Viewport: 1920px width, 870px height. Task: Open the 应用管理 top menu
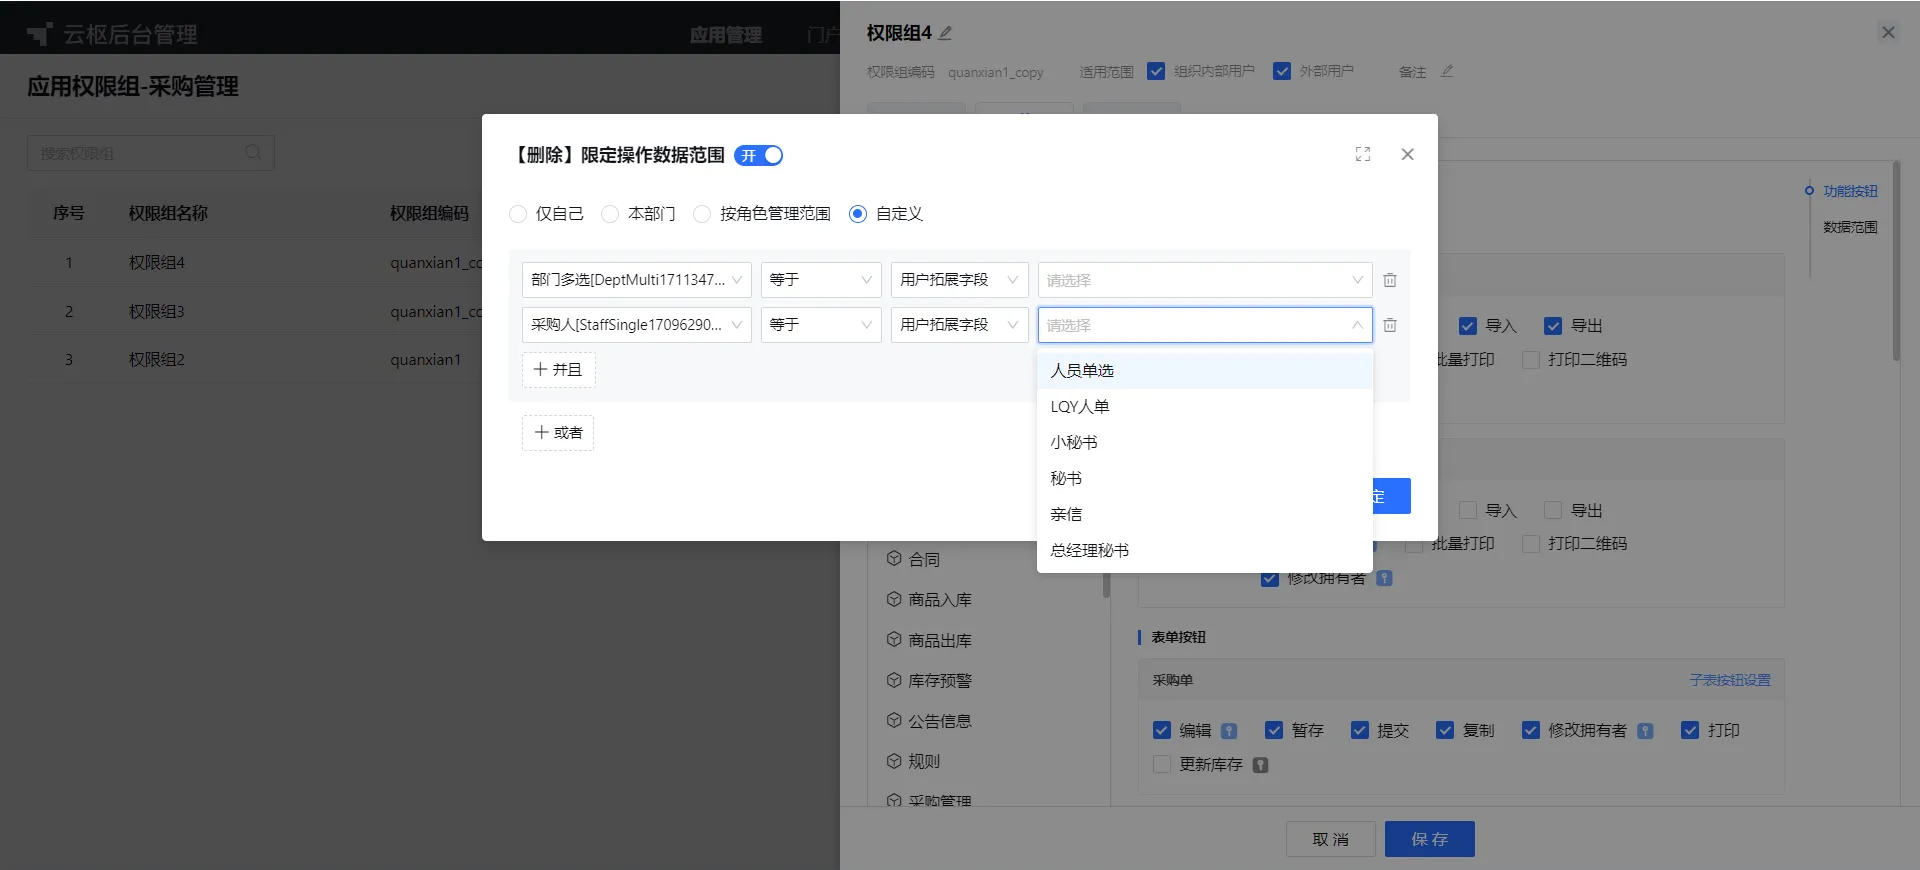point(726,35)
